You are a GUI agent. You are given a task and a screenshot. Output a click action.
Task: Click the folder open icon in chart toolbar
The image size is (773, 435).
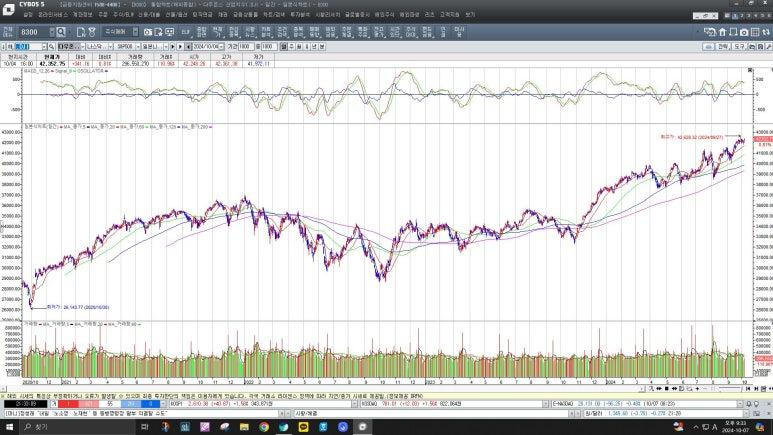tap(752, 47)
